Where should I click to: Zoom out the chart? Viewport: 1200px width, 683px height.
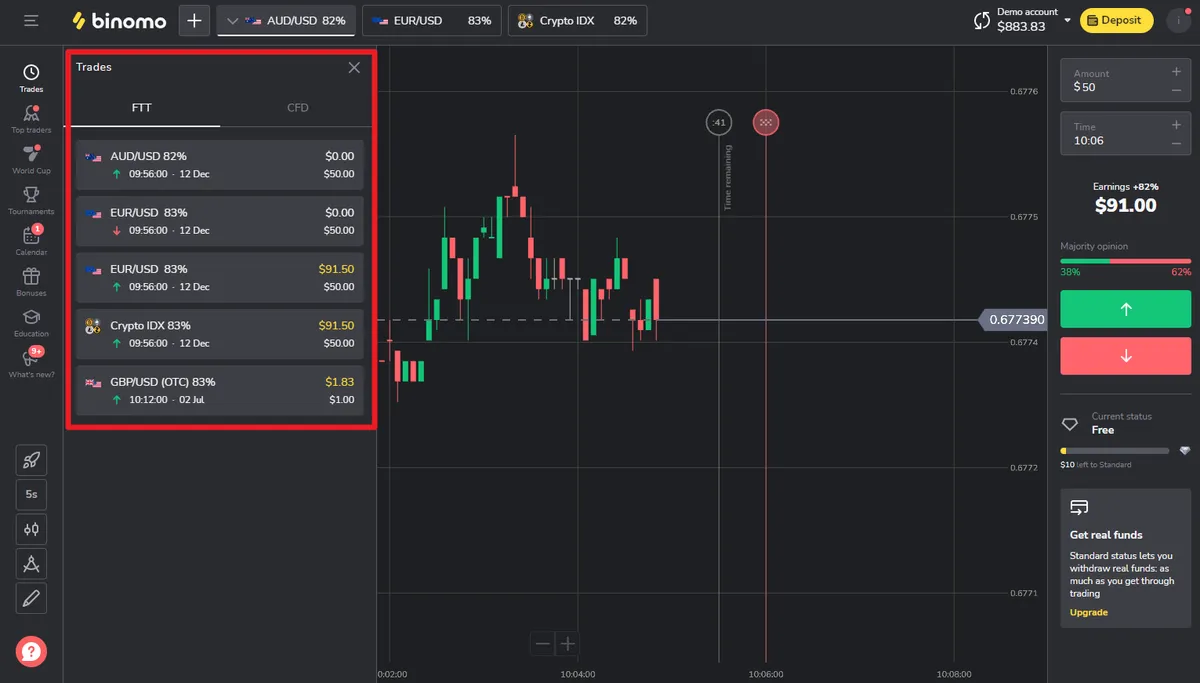pyautogui.click(x=543, y=644)
